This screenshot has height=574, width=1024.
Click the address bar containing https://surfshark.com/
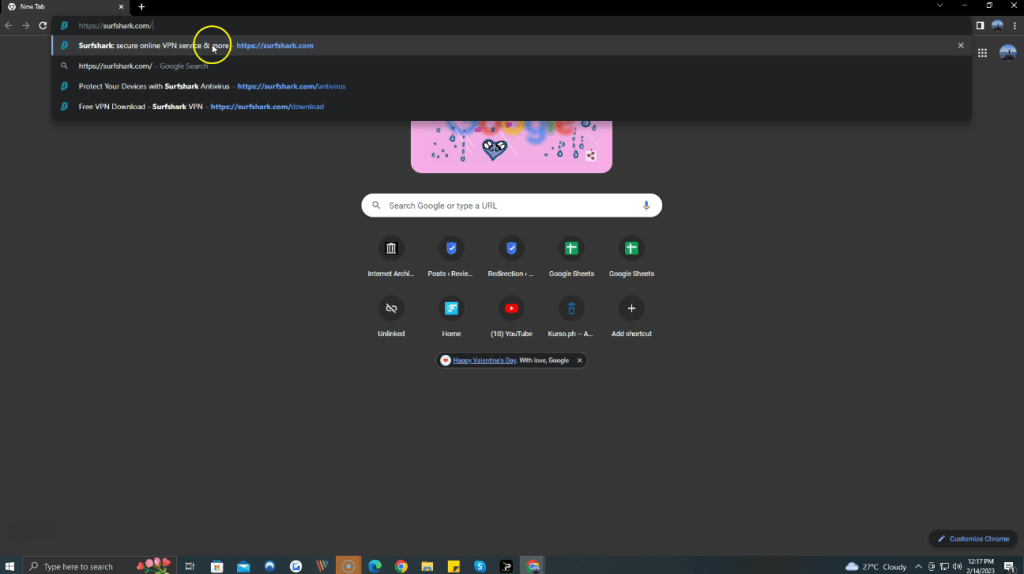click(511, 25)
